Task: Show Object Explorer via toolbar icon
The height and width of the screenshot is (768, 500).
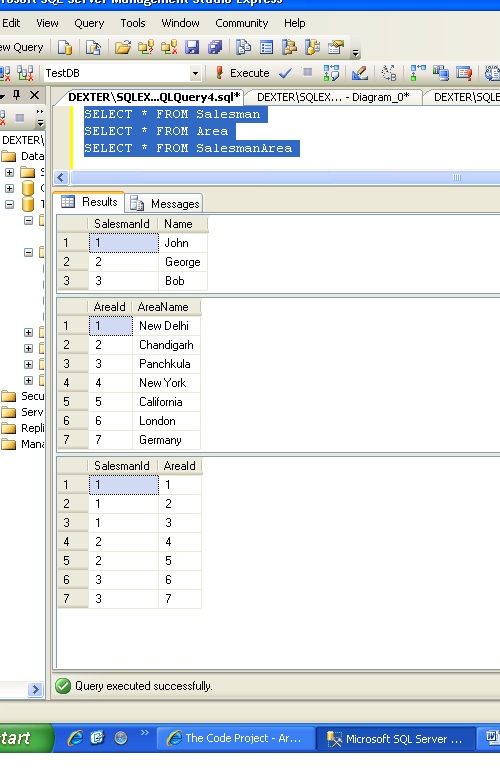Action: 289,48
